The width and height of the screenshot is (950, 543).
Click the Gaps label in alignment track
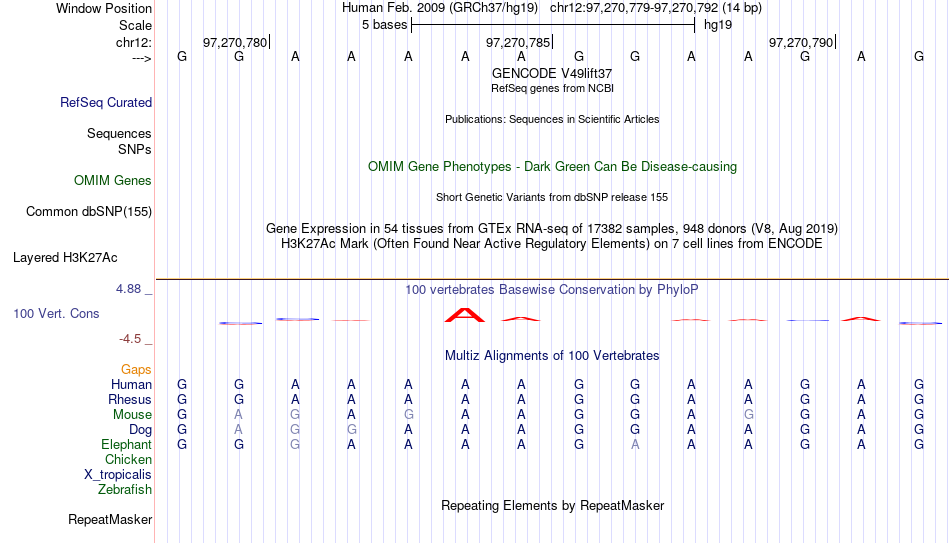(136, 370)
